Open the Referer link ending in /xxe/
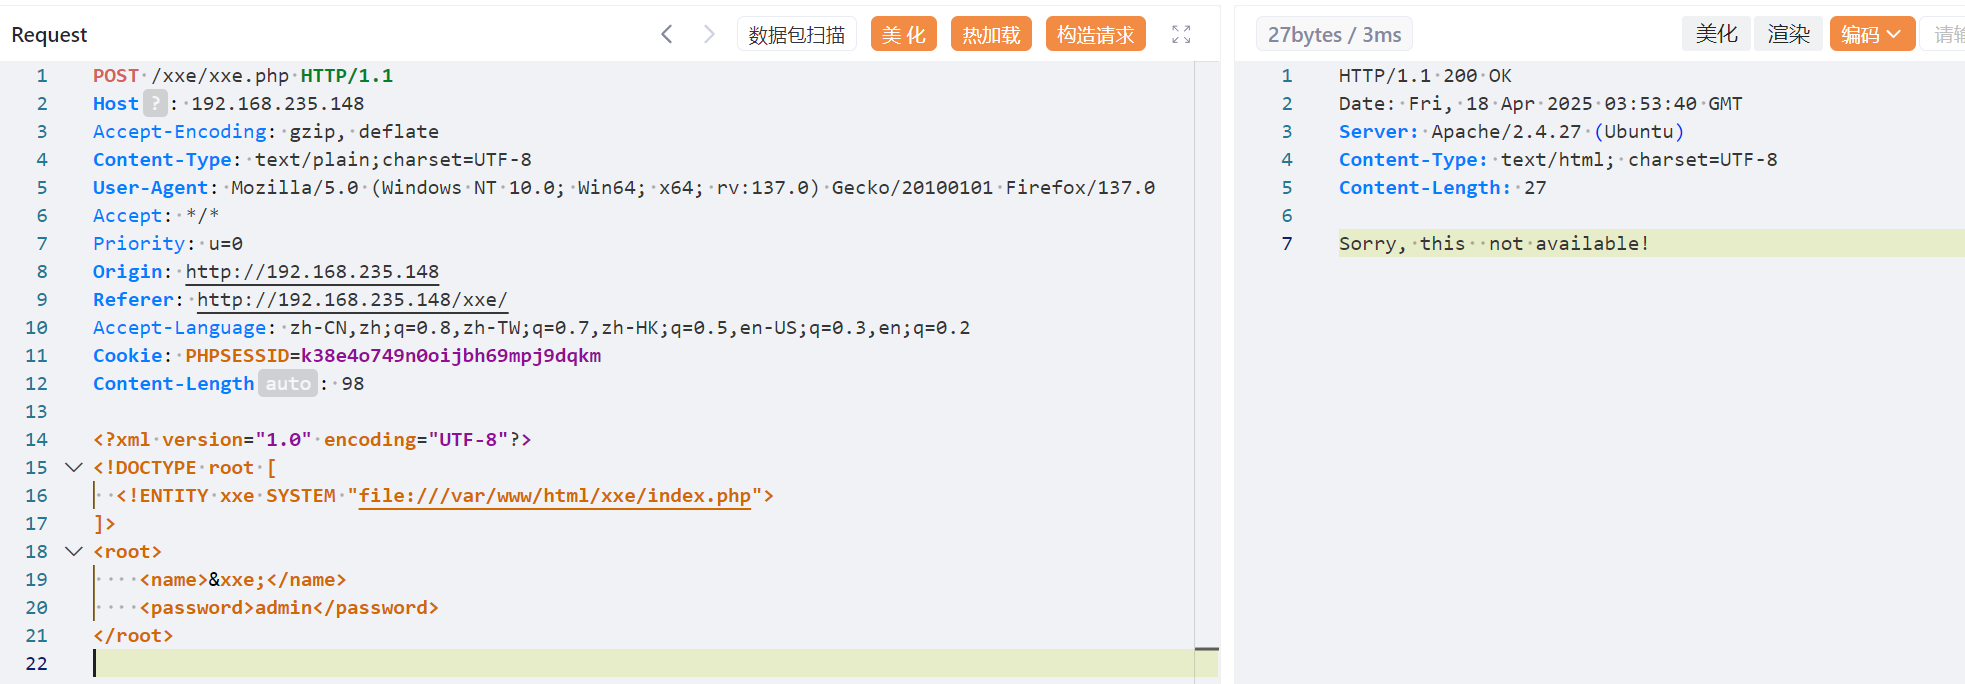Image resolution: width=1965 pixels, height=684 pixels. click(352, 300)
